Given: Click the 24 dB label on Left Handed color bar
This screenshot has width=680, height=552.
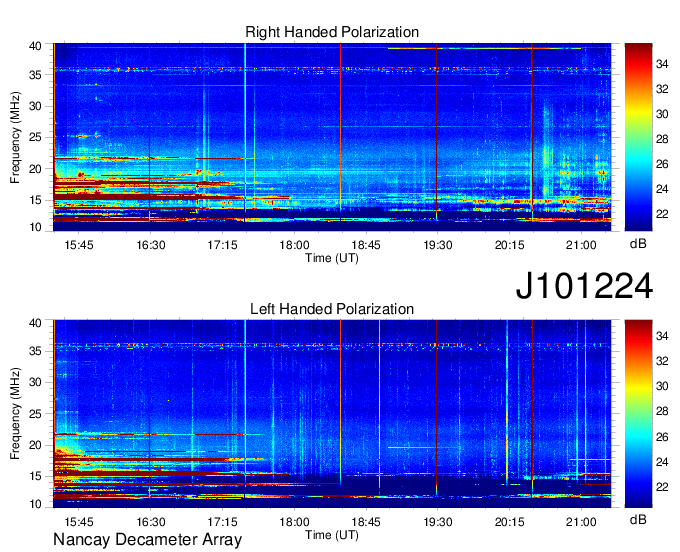Looking at the screenshot, I should click(662, 462).
